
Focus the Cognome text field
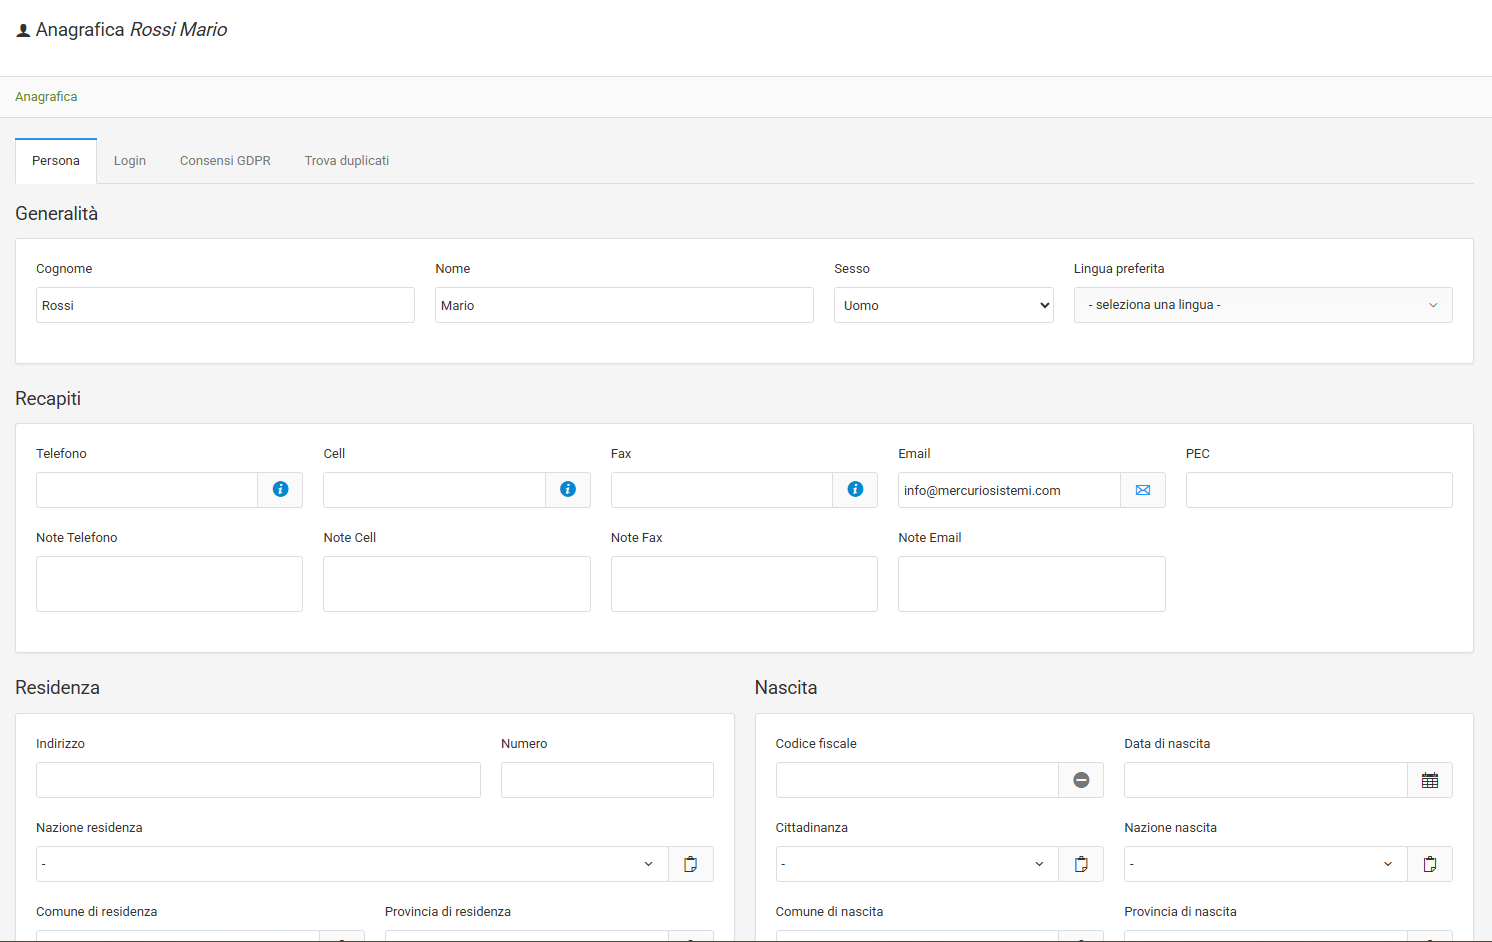225,305
